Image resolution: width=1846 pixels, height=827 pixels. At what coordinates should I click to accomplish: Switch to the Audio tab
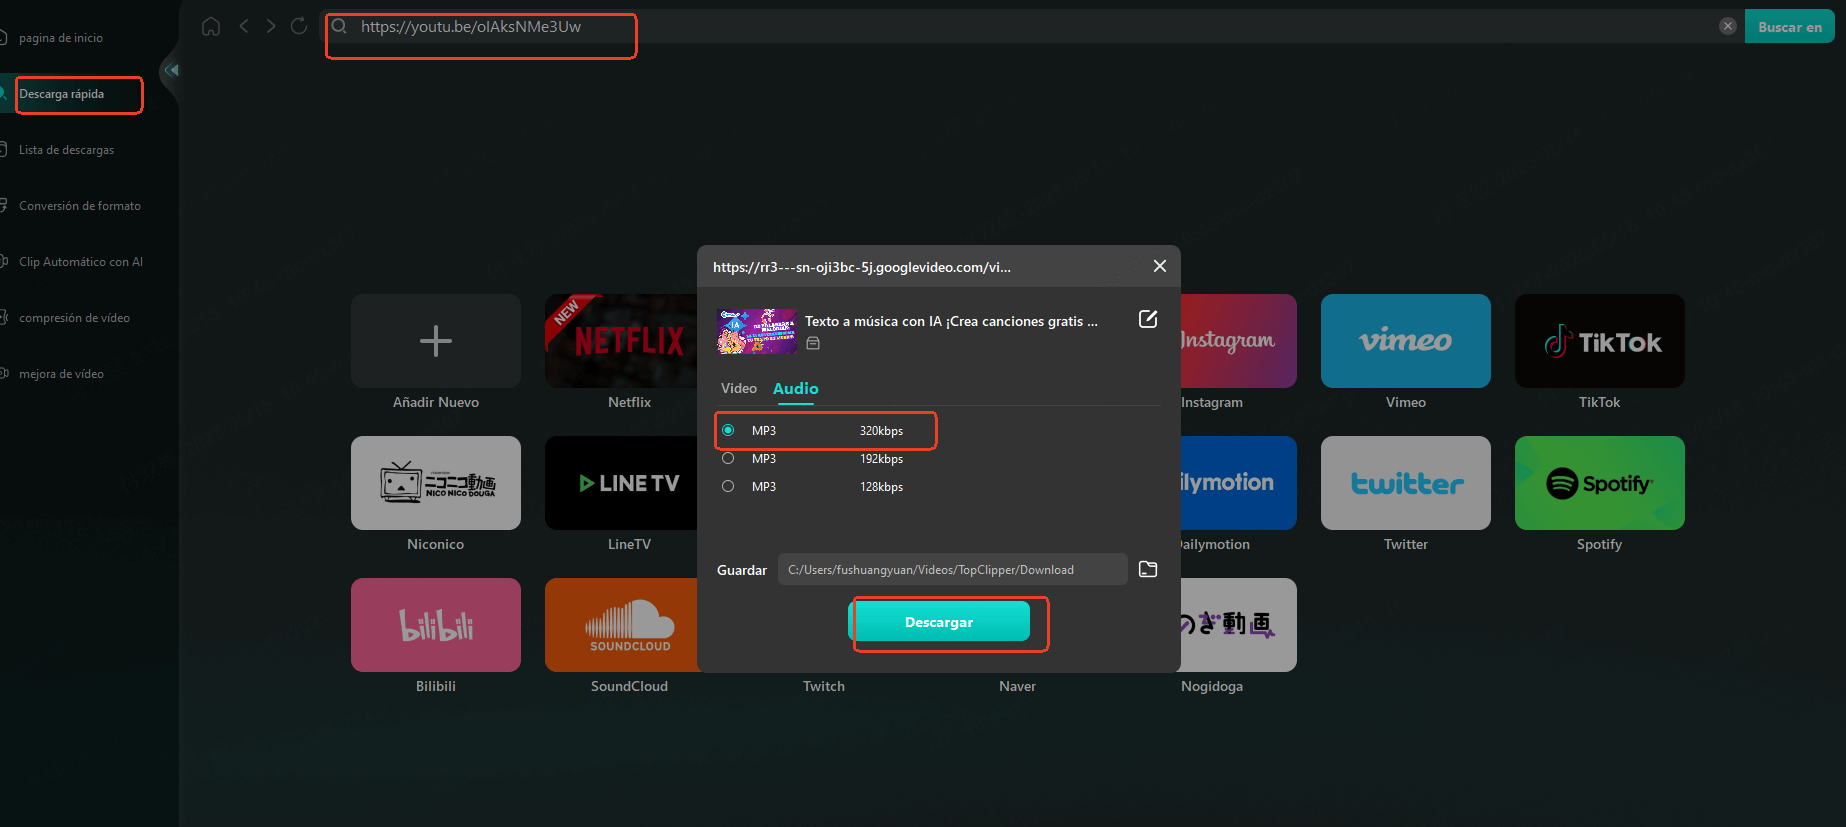click(796, 388)
